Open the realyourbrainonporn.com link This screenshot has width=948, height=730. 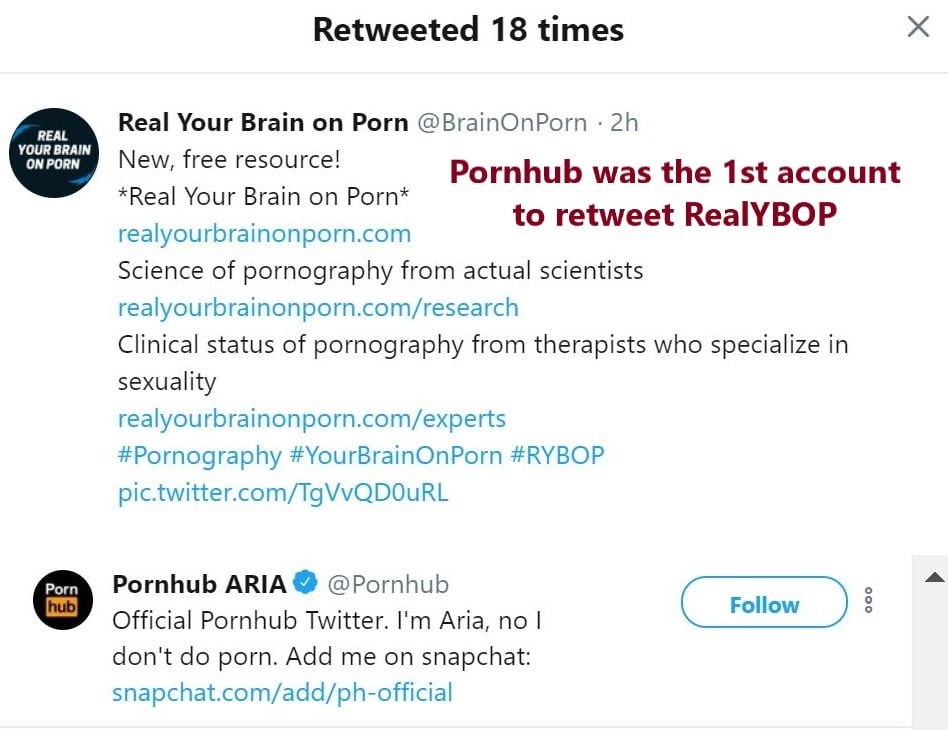point(264,234)
